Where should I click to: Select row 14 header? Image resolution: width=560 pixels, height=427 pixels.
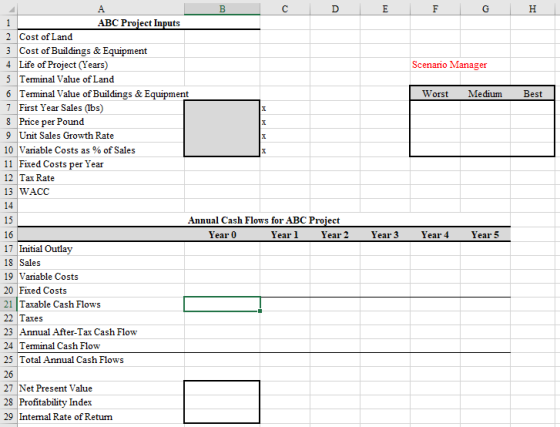[9, 206]
